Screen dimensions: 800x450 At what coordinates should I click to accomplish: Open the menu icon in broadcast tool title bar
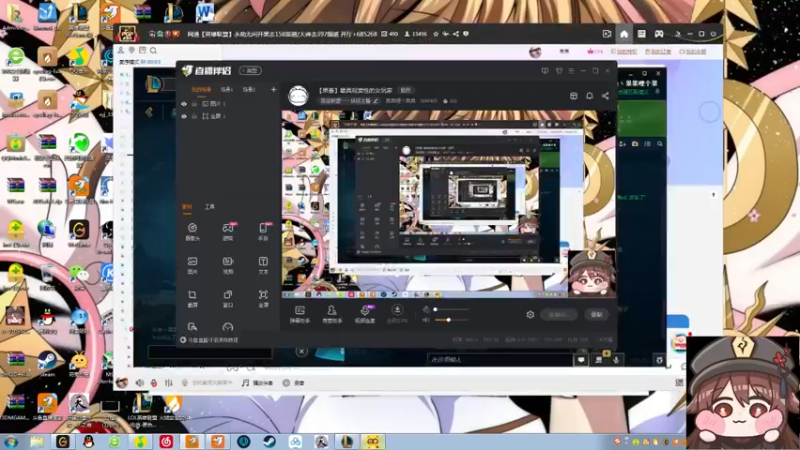click(x=571, y=70)
